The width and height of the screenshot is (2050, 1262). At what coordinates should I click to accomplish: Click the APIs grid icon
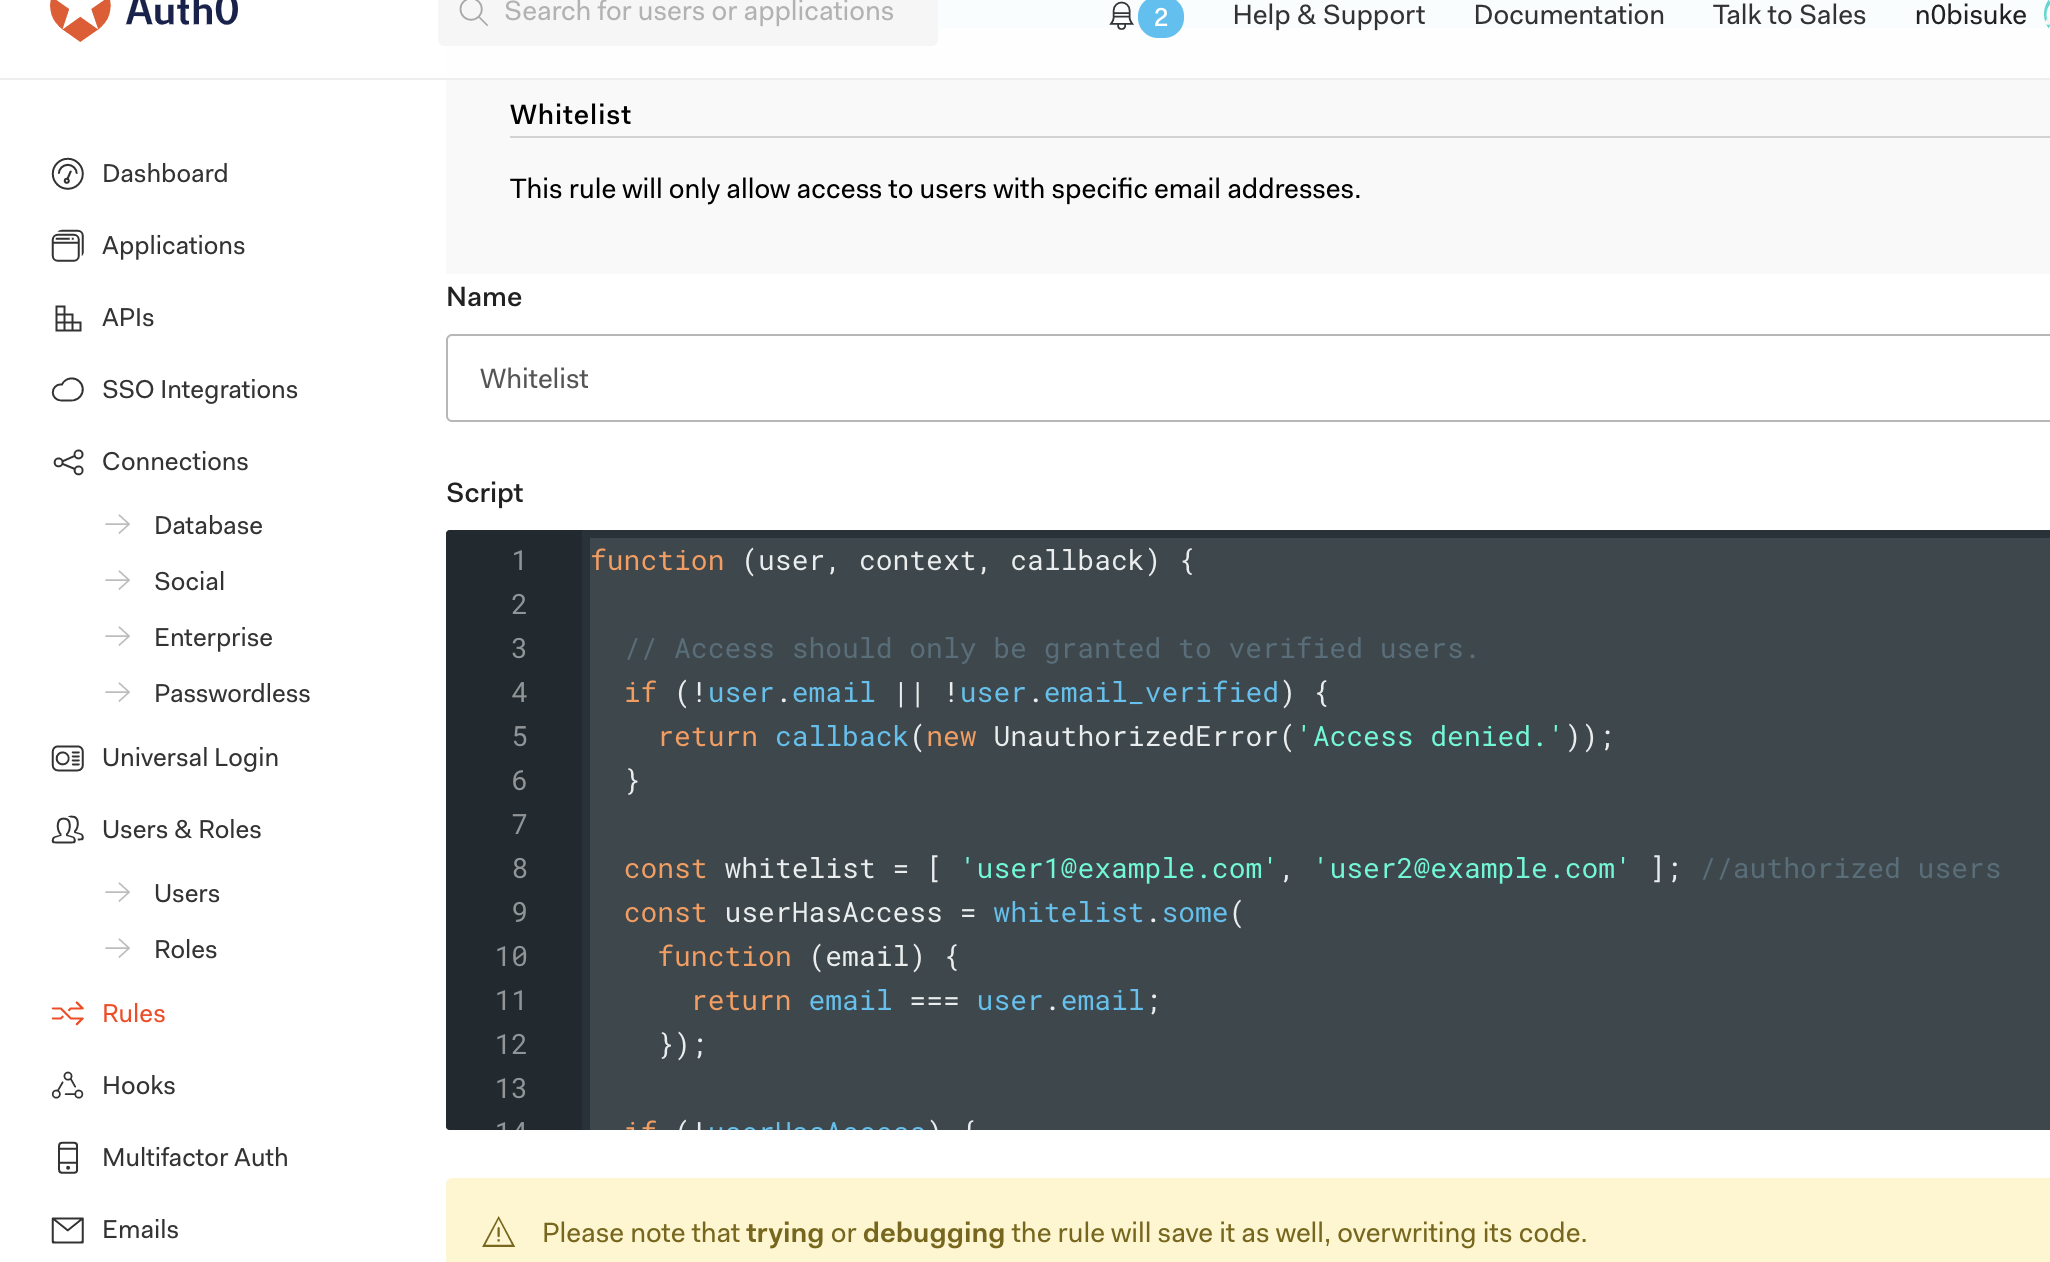[x=67, y=318]
